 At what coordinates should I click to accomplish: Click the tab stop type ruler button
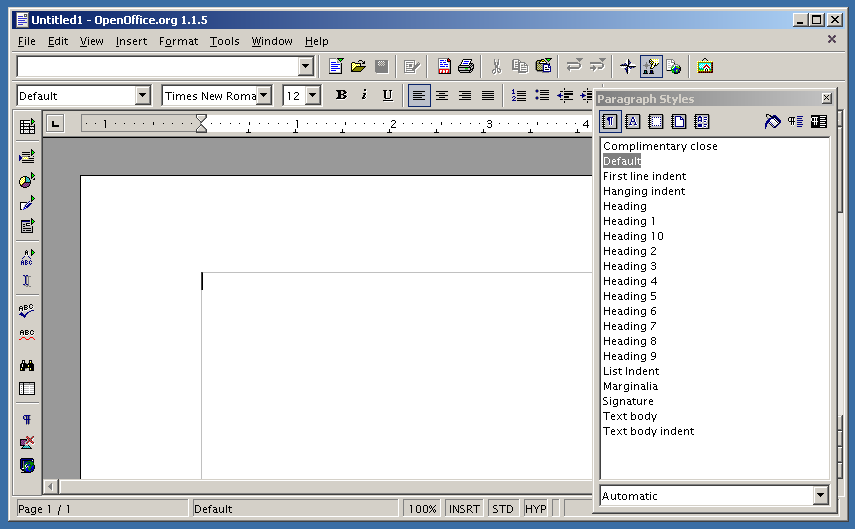55,124
